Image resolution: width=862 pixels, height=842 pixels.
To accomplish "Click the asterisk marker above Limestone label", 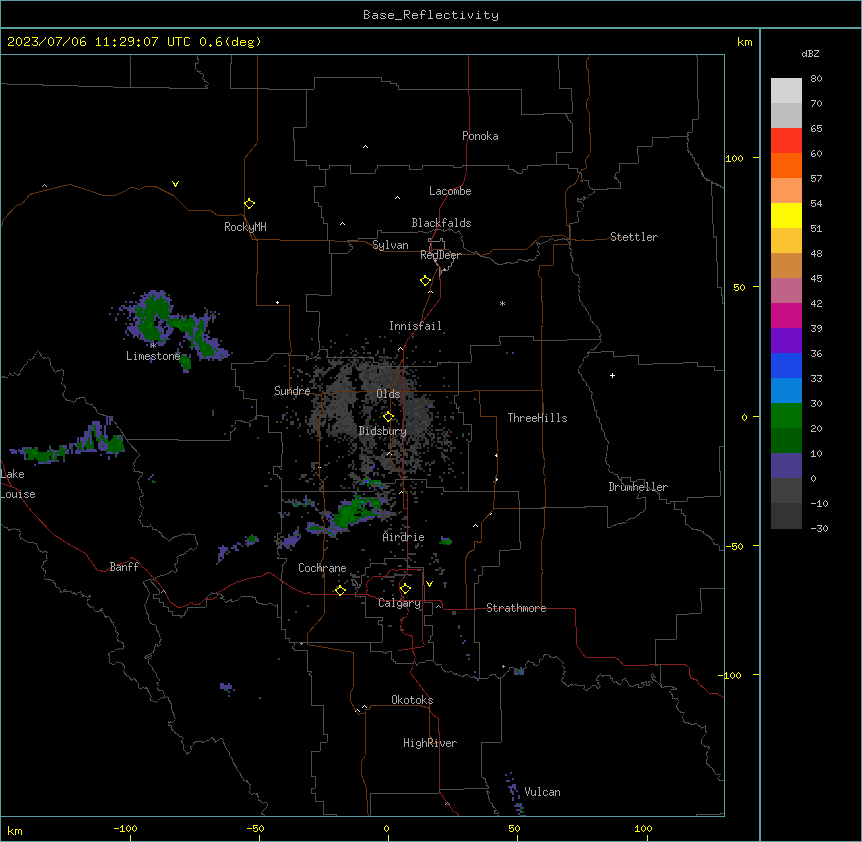I will 153,345.
